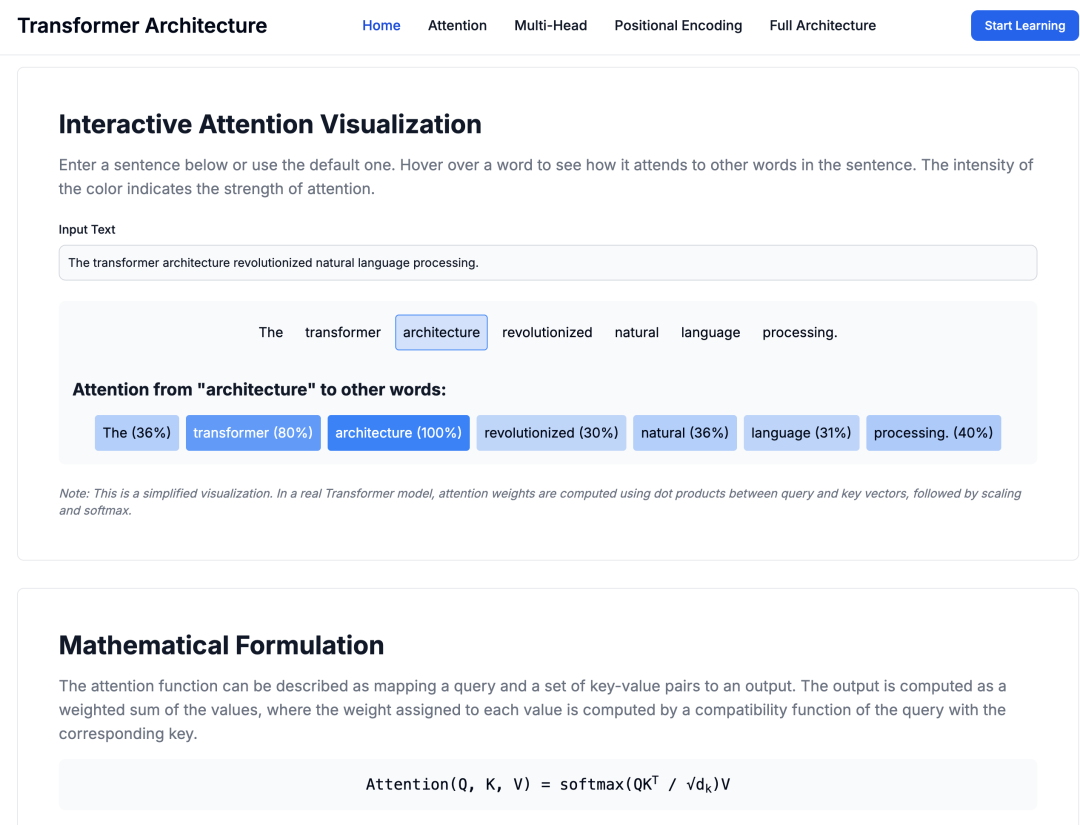Select the "processing." word token
The height and width of the screenshot is (825, 1080).
pyautogui.click(x=799, y=332)
